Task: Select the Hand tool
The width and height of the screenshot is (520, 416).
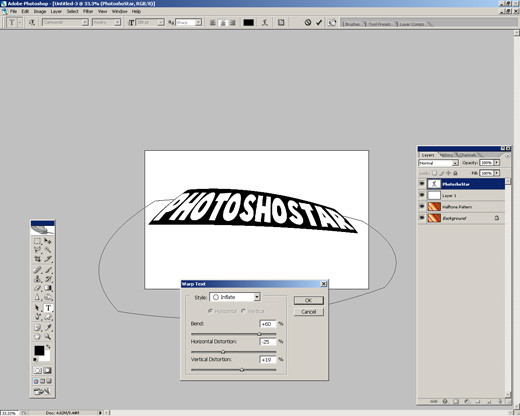Action: (37, 337)
